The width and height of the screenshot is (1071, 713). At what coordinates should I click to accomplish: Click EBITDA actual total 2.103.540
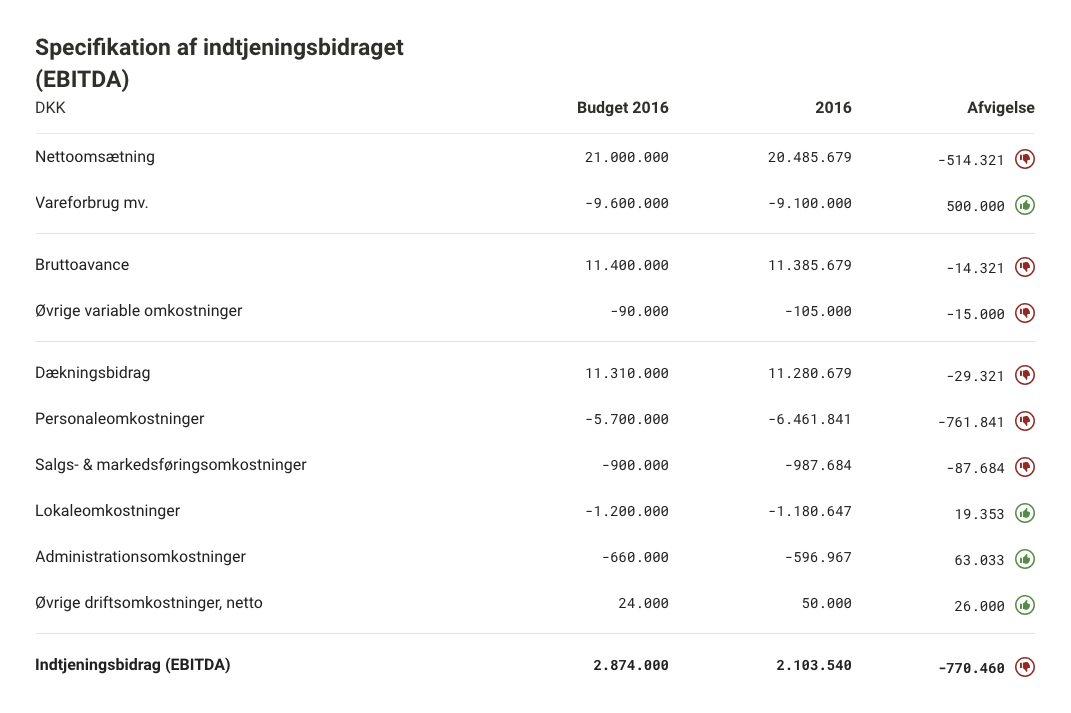[813, 666]
